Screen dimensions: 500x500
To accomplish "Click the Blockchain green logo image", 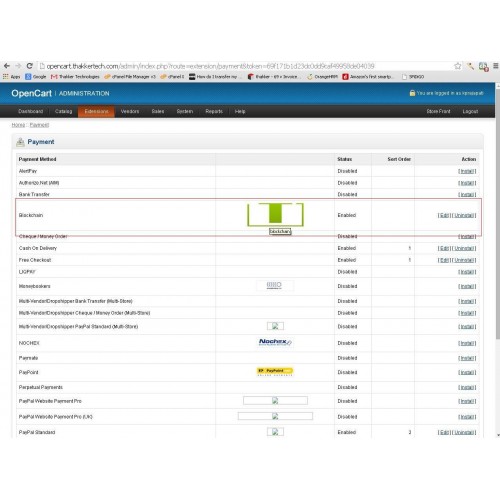I will pyautogui.click(x=275, y=215).
